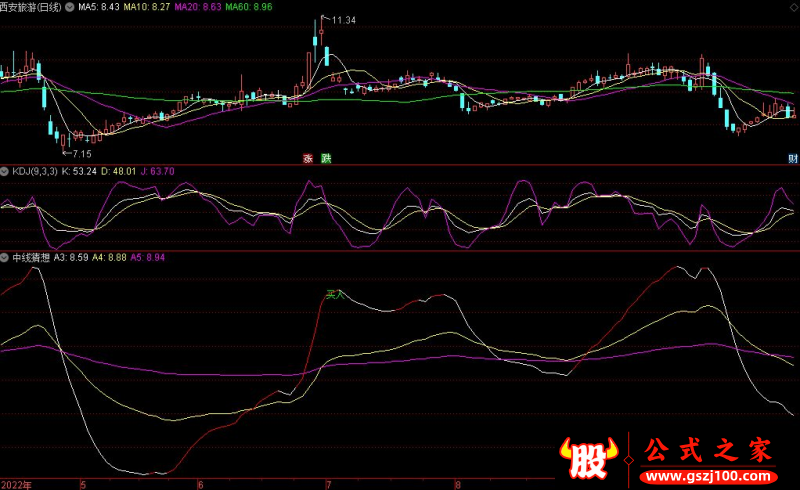The width and height of the screenshot is (800, 490).
Task: Select the MA60 moving average label
Action: (248, 7)
